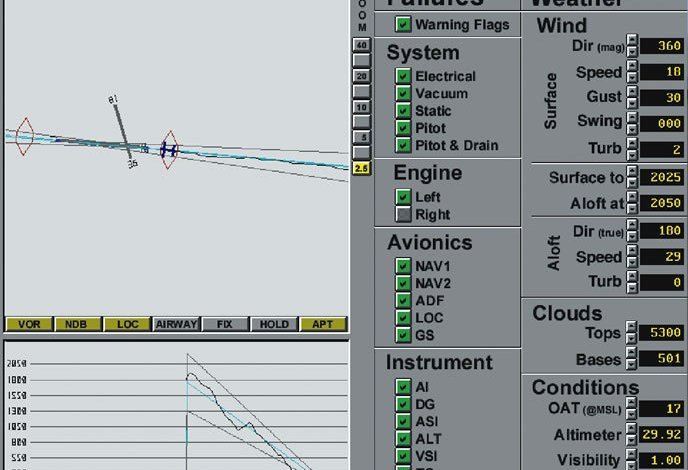Select the 2.5 zoom level button

tap(362, 168)
